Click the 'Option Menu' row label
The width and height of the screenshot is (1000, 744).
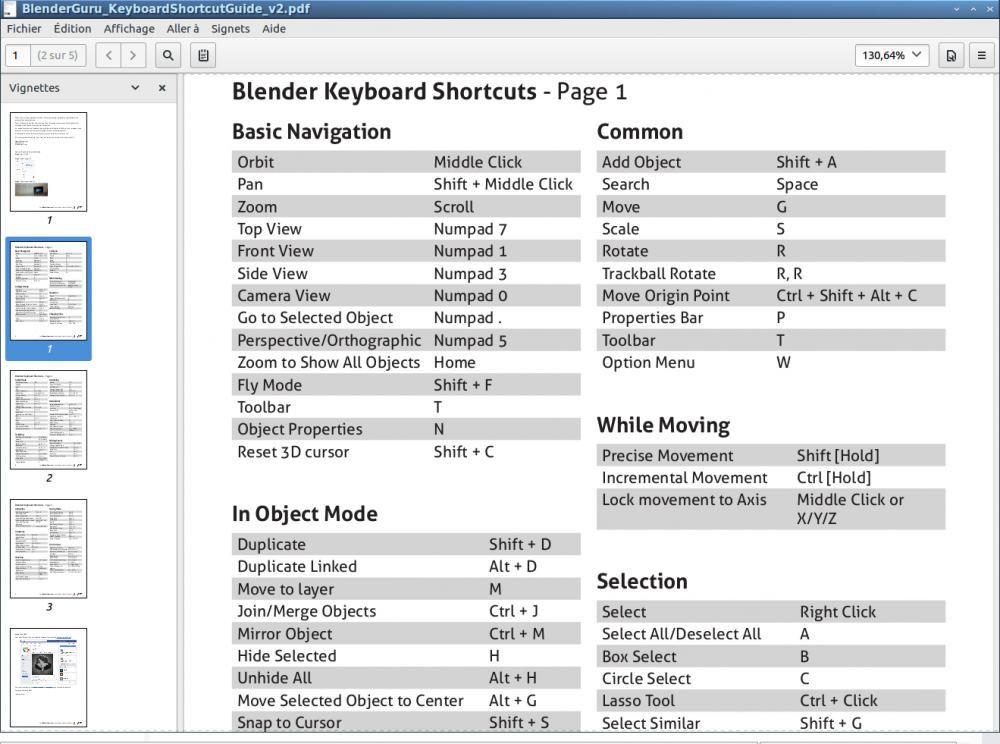[x=648, y=363]
